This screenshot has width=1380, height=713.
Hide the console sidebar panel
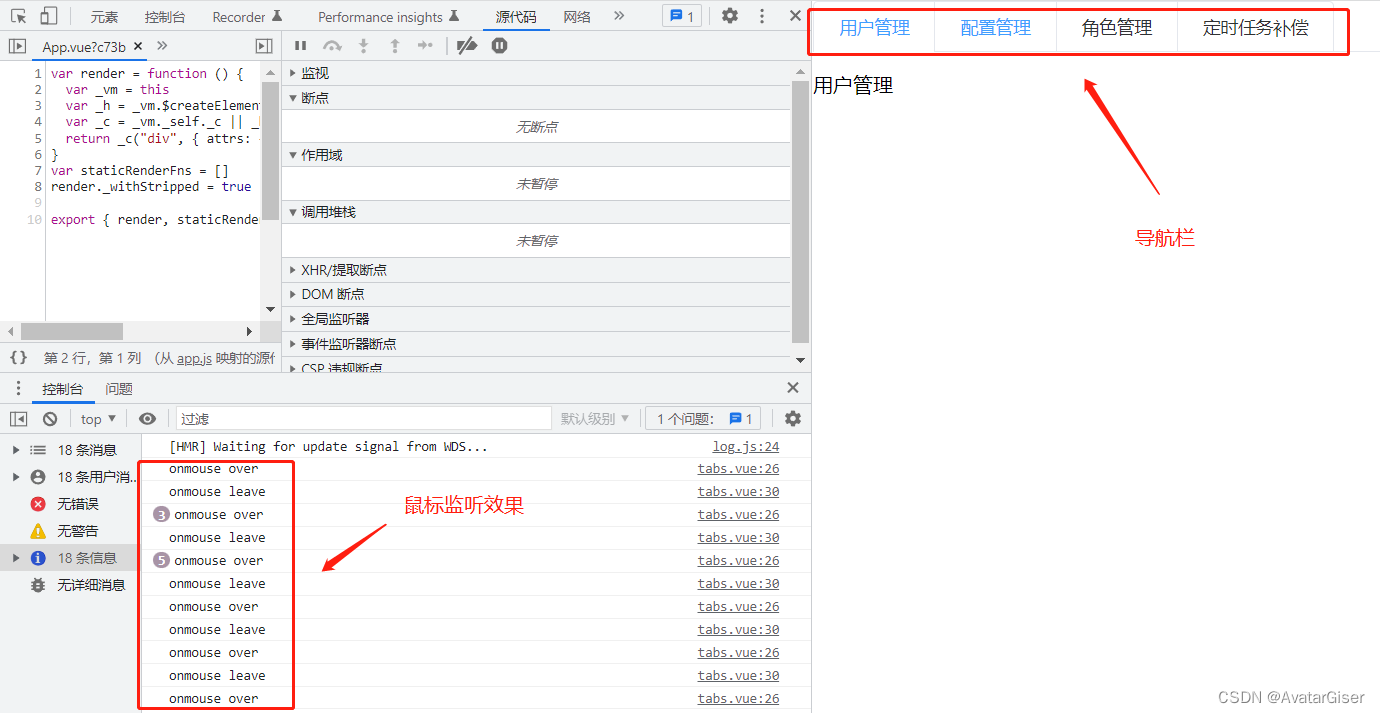pyautogui.click(x=16, y=418)
